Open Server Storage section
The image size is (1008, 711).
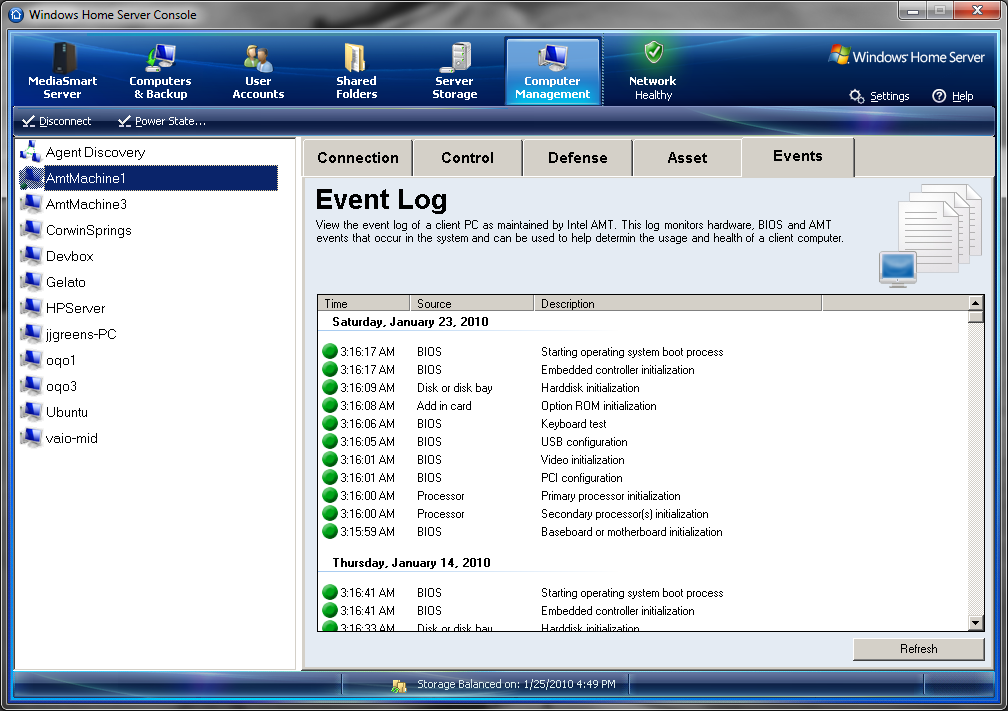tap(454, 71)
